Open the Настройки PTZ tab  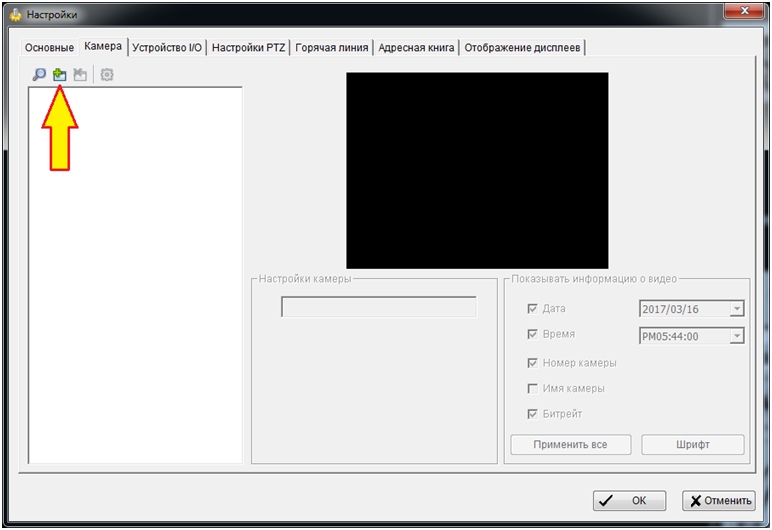coord(248,48)
